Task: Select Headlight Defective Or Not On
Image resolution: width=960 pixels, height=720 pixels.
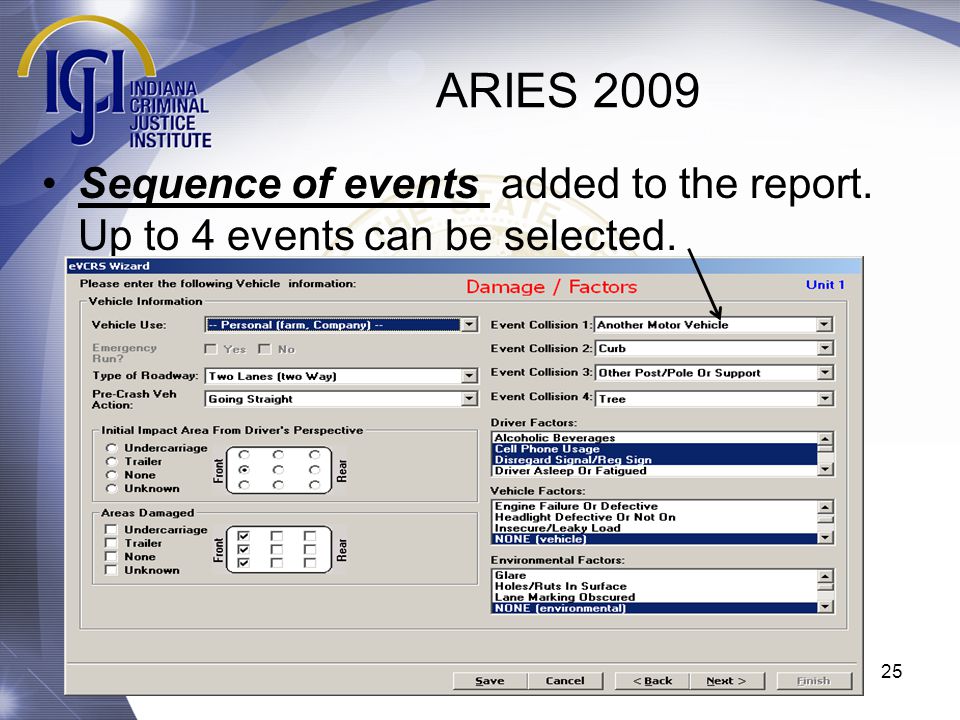Action: [654, 517]
